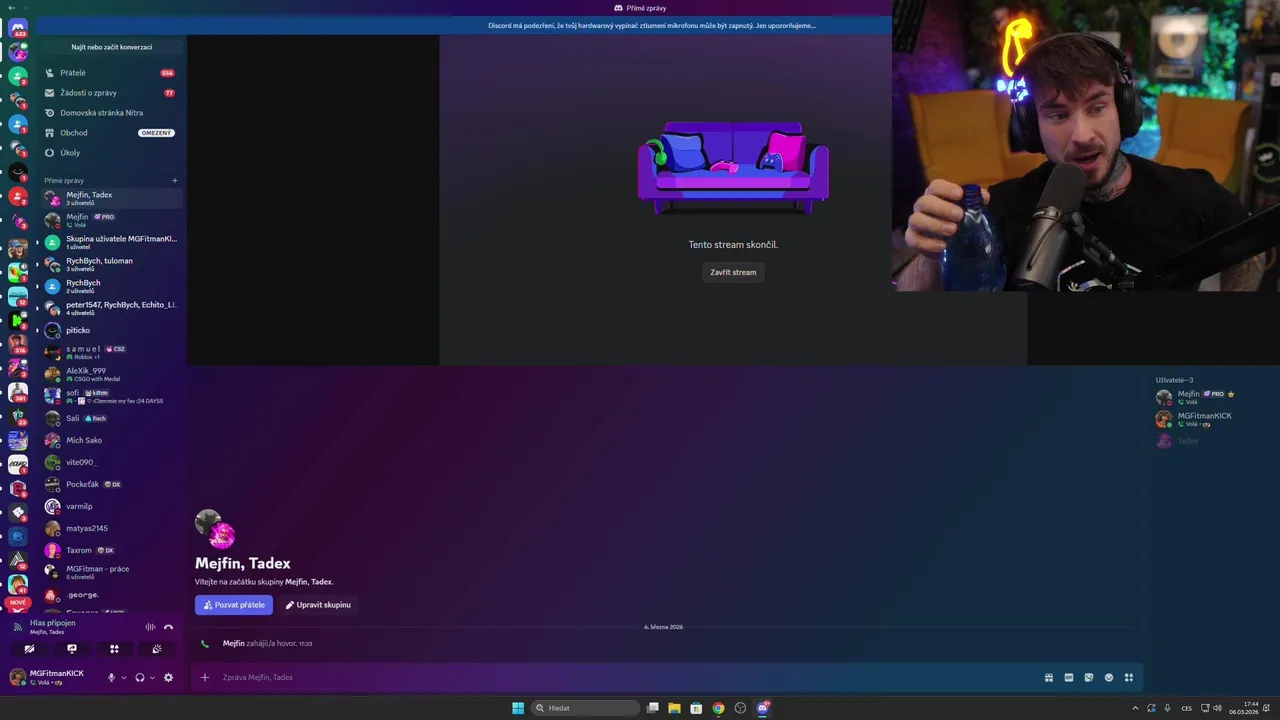The height and width of the screenshot is (720, 1280).
Task: Disconnect from the voice call
Action: (168, 627)
